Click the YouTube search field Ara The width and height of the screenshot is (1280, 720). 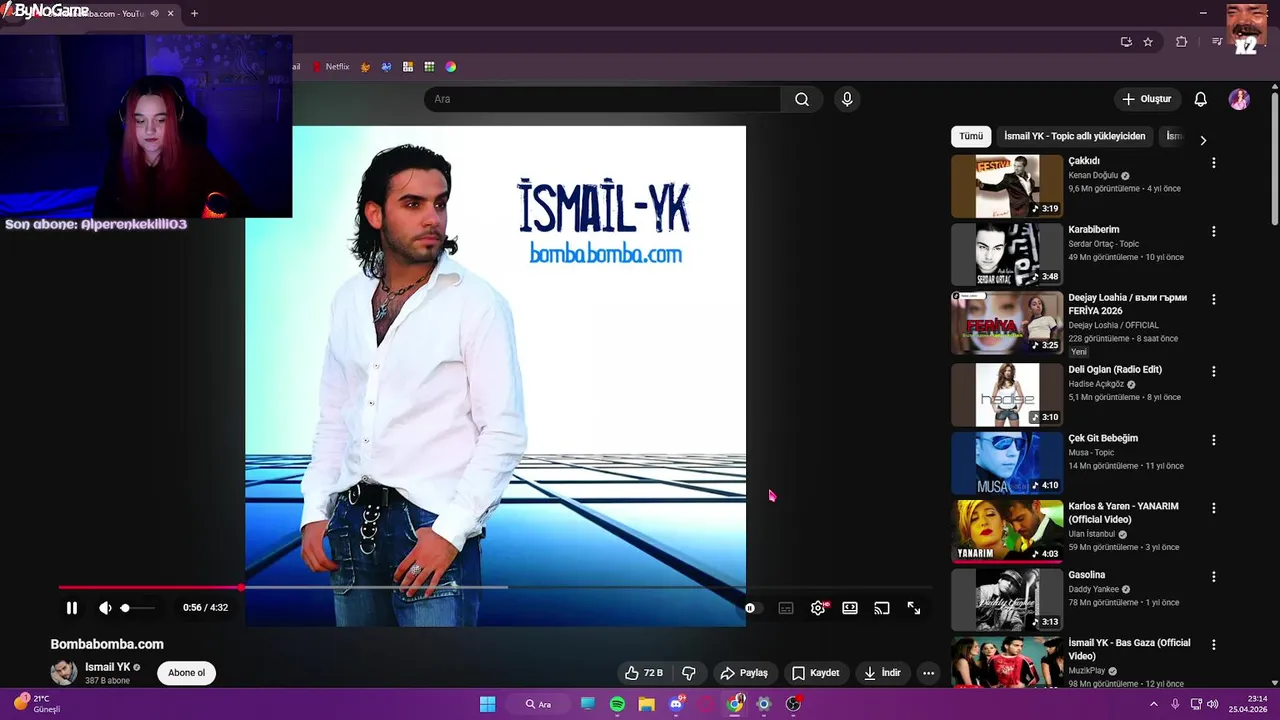pyautogui.click(x=603, y=99)
